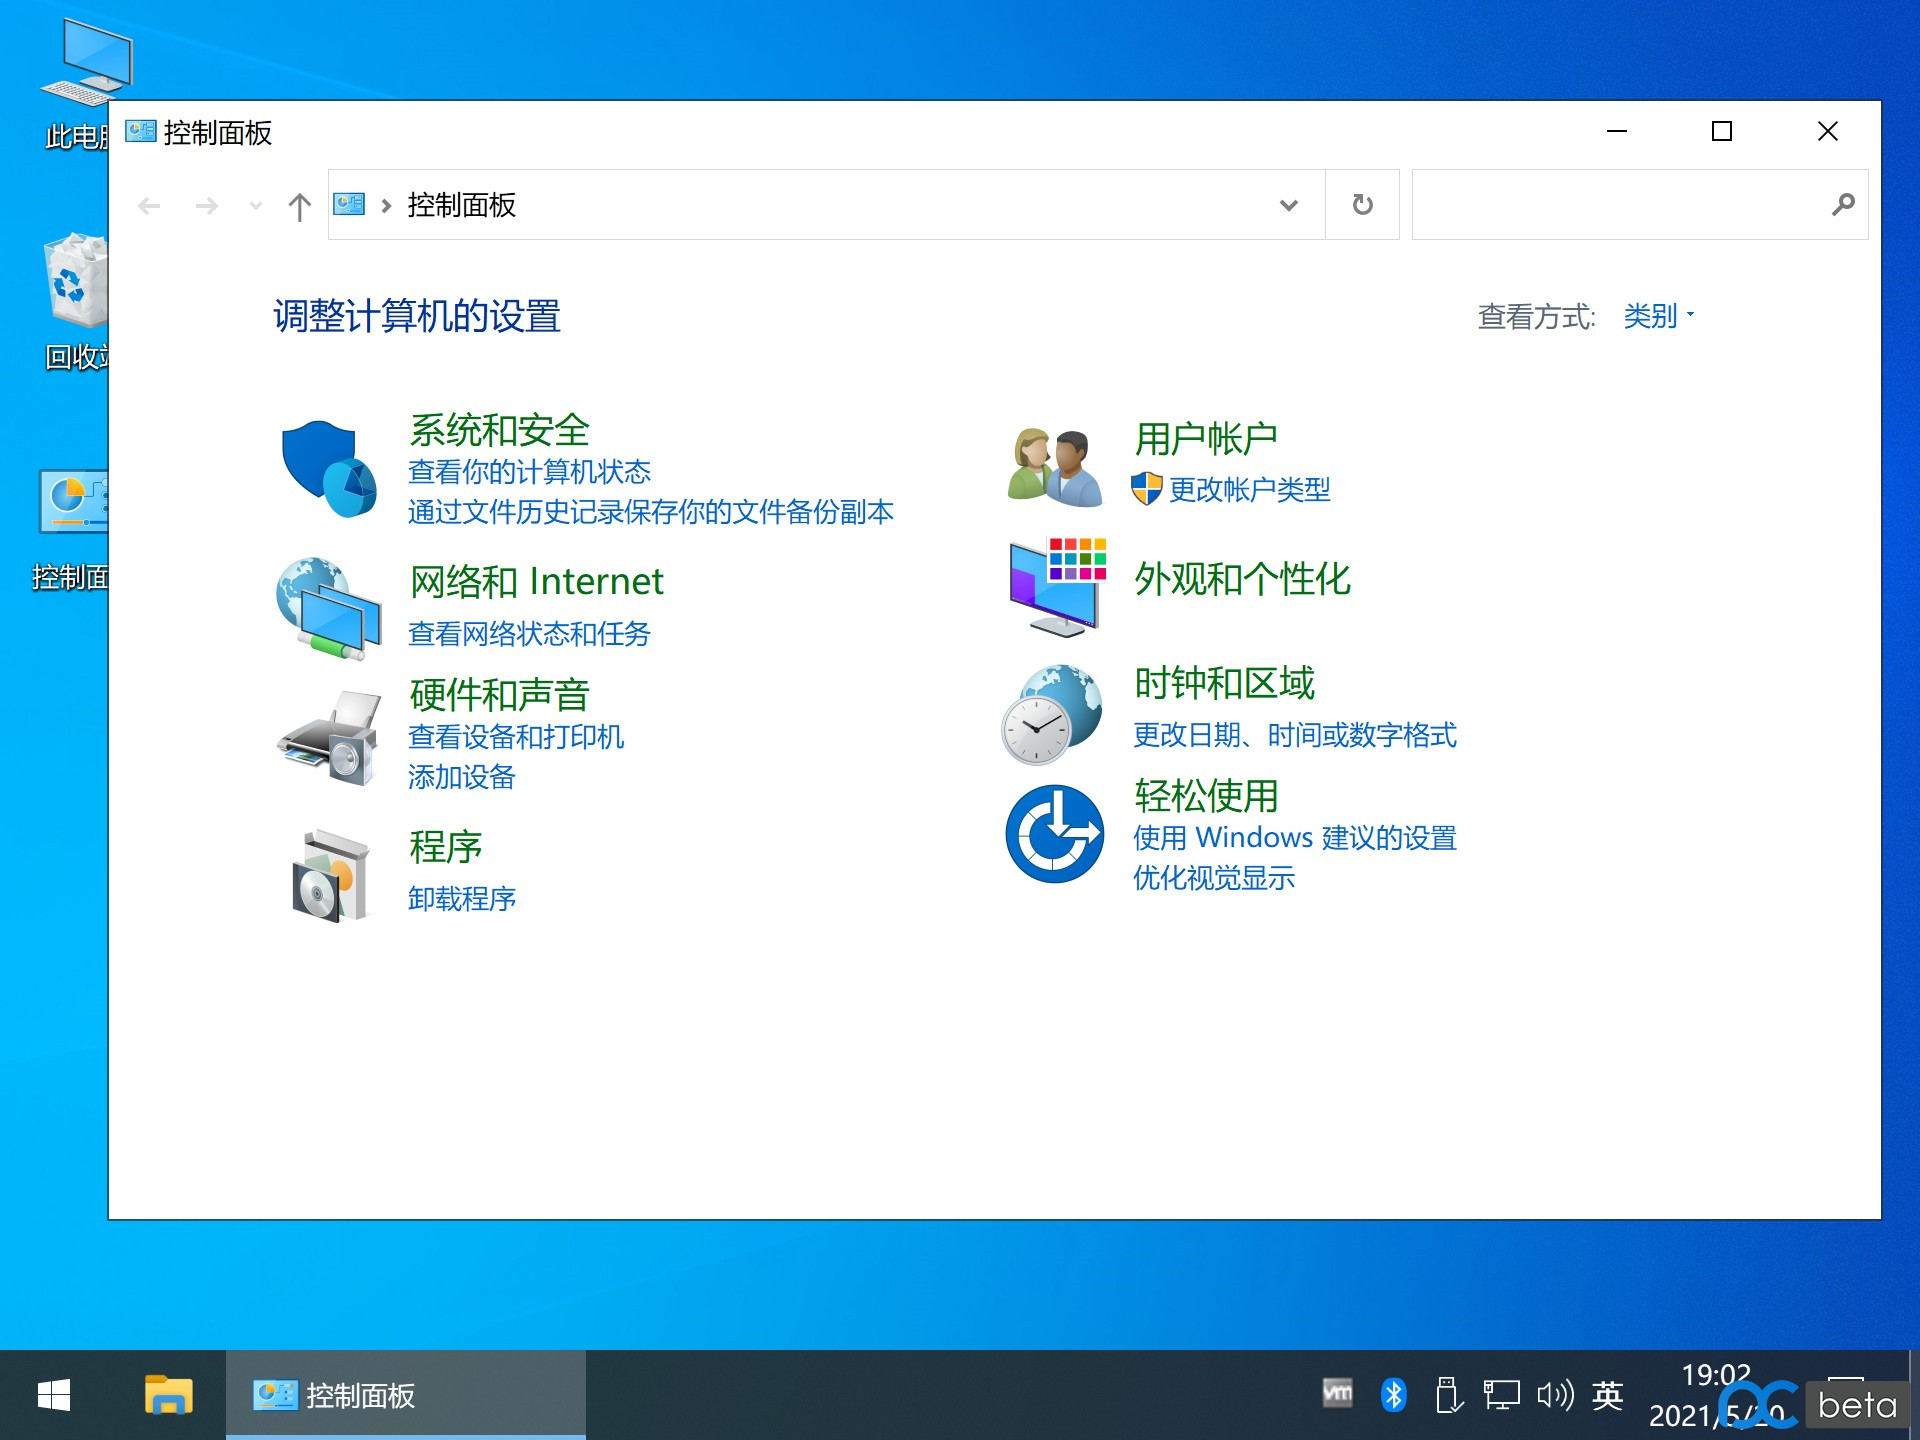The image size is (1920, 1440).
Task: Open the 硬件和声音 printer icon
Action: point(329,738)
